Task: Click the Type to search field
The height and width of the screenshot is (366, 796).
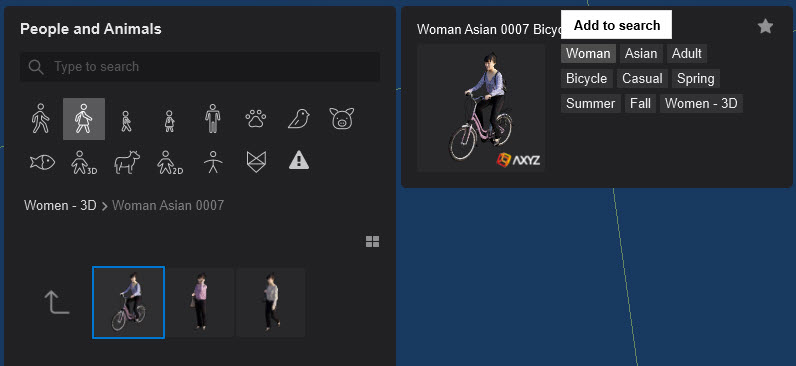Action: click(x=200, y=66)
